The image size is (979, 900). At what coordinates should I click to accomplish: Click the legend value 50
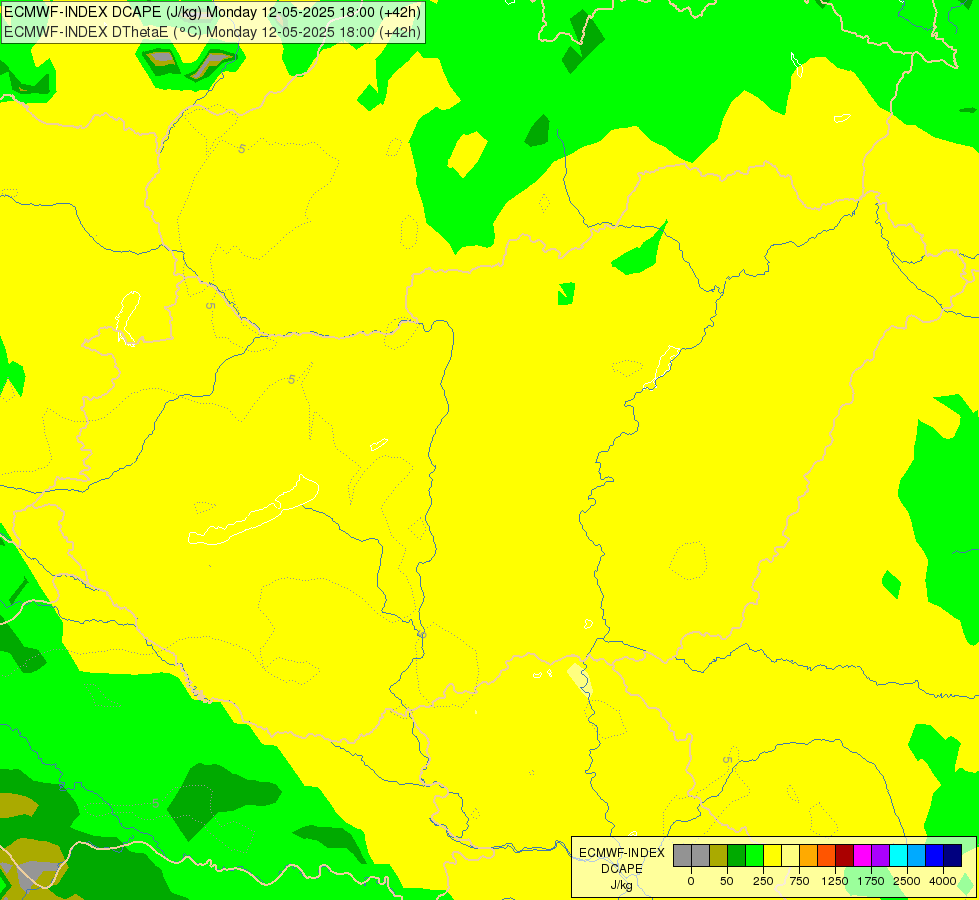click(x=727, y=881)
